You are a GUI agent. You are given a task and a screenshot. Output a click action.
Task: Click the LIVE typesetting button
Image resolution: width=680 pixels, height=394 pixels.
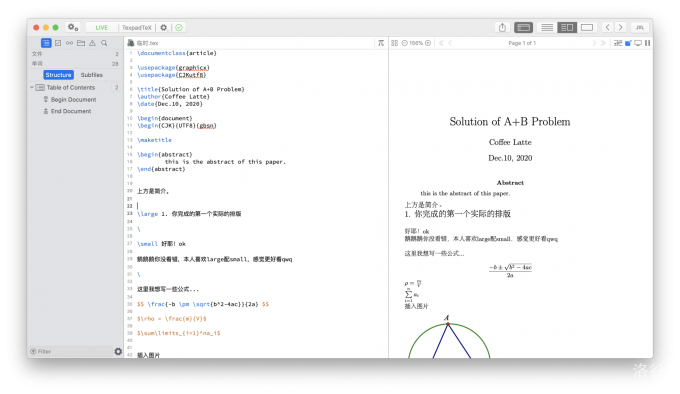point(101,27)
